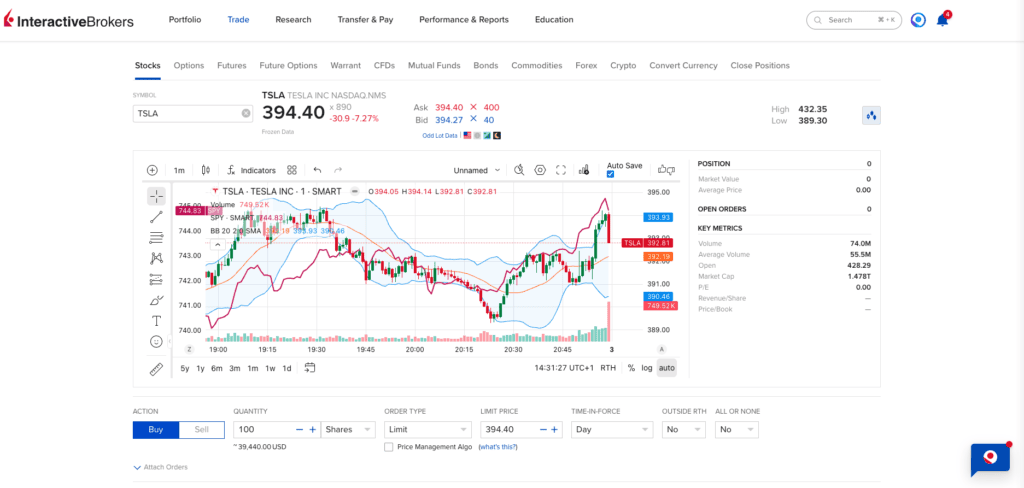1024x488 pixels.
Task: Open the chart settings hexagon icon
Action: [540, 170]
